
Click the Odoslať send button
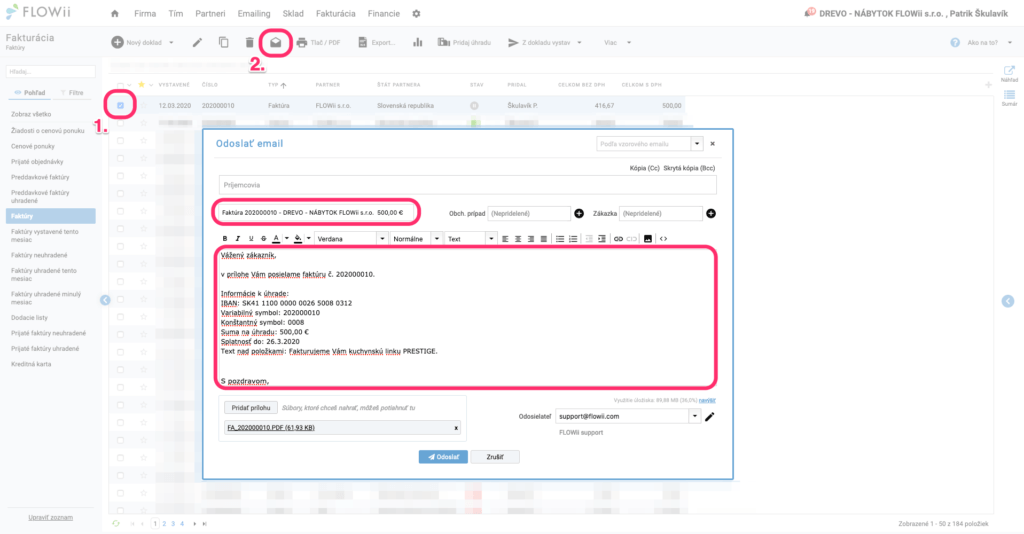pos(443,457)
